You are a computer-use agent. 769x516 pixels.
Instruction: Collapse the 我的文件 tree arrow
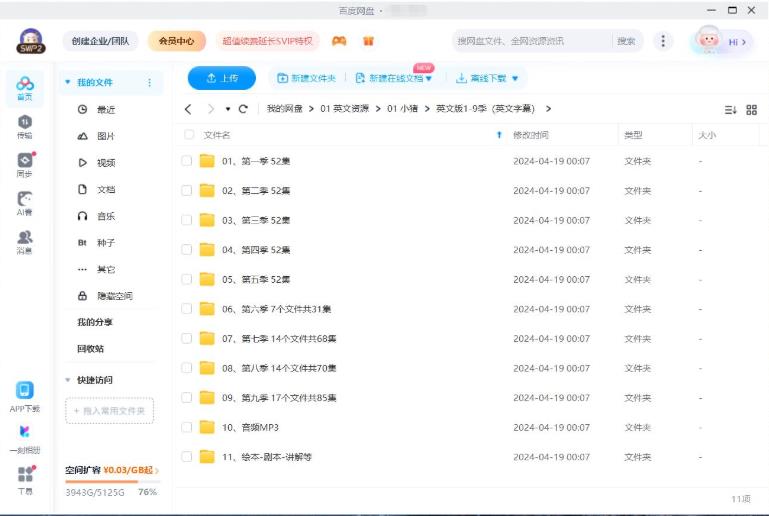click(x=68, y=82)
